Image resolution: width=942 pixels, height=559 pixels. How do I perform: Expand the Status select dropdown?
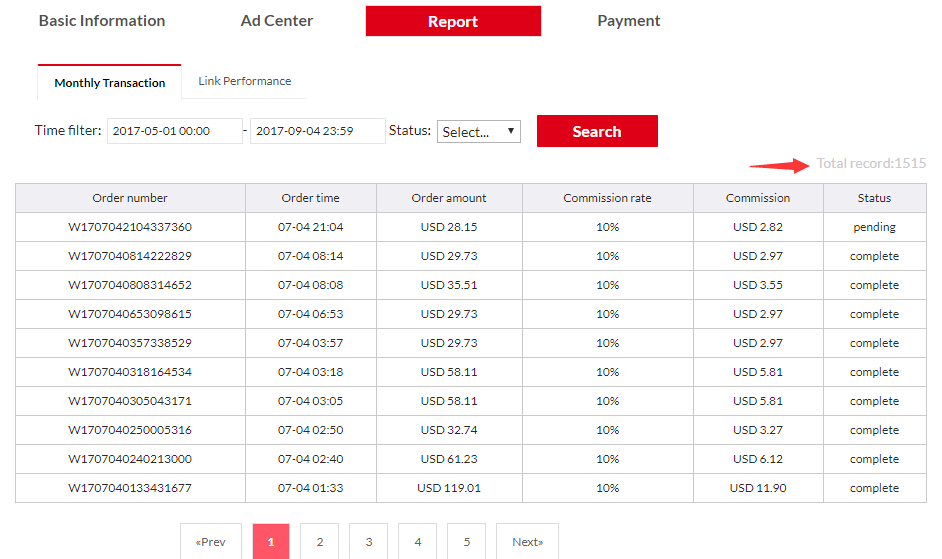click(479, 132)
